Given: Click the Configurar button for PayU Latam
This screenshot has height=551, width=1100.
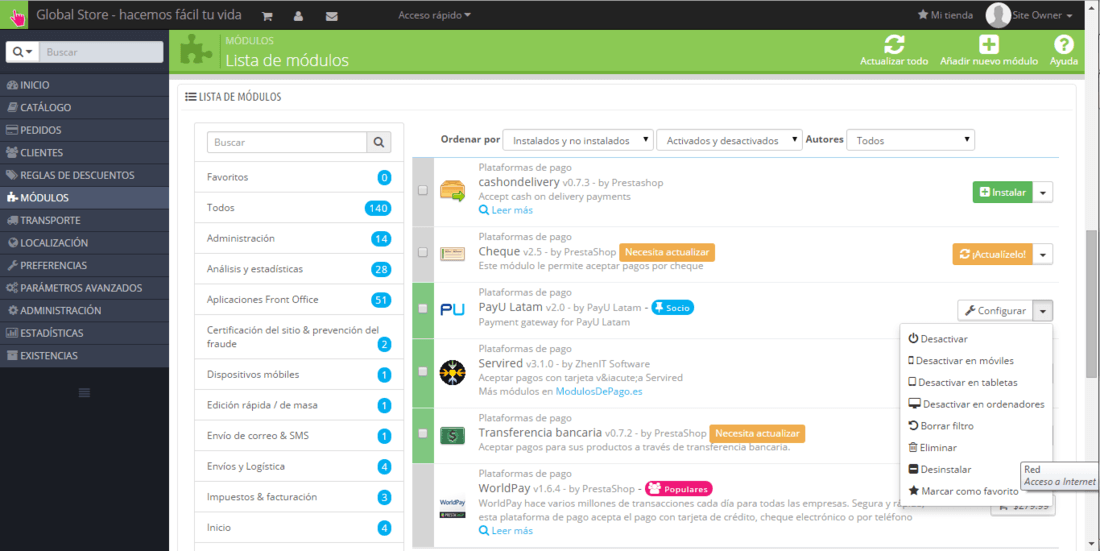Looking at the screenshot, I should [x=995, y=310].
